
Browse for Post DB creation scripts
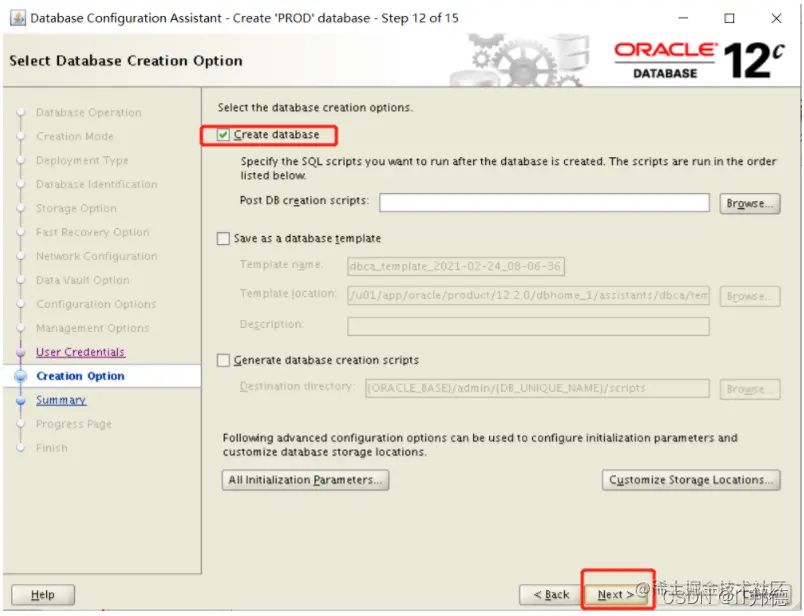point(750,203)
